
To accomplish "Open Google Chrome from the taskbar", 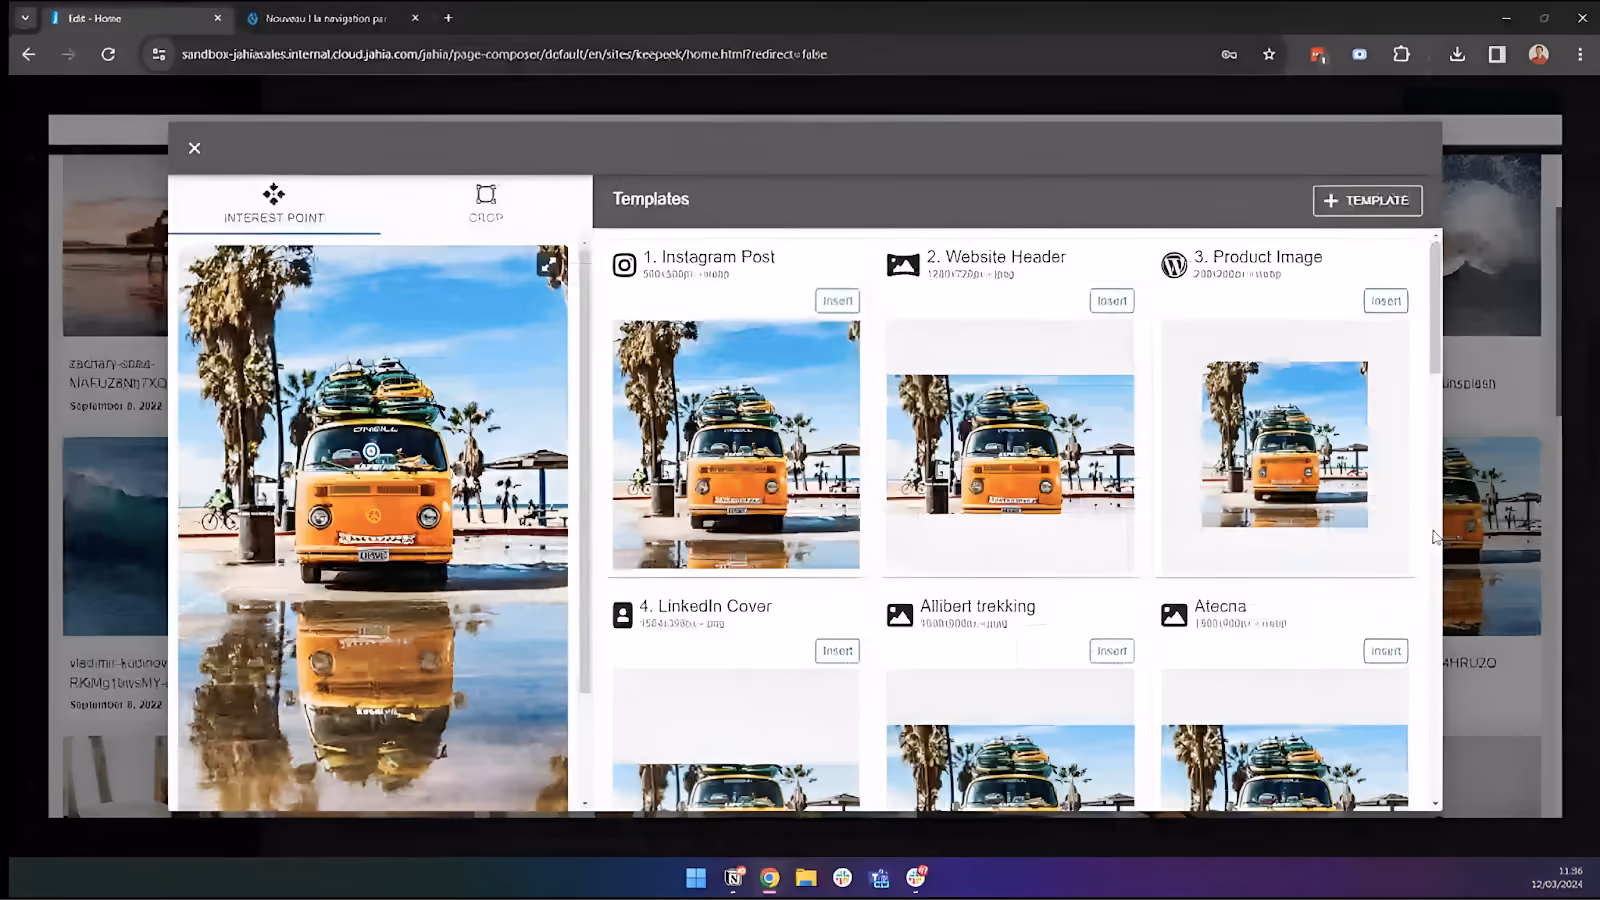I will [x=769, y=878].
